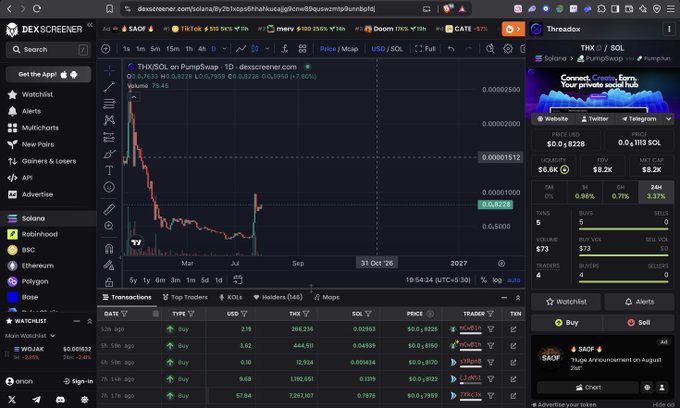Screen dimensions: 680x408
Task: Toggle percent scale on chart
Action: point(484,280)
